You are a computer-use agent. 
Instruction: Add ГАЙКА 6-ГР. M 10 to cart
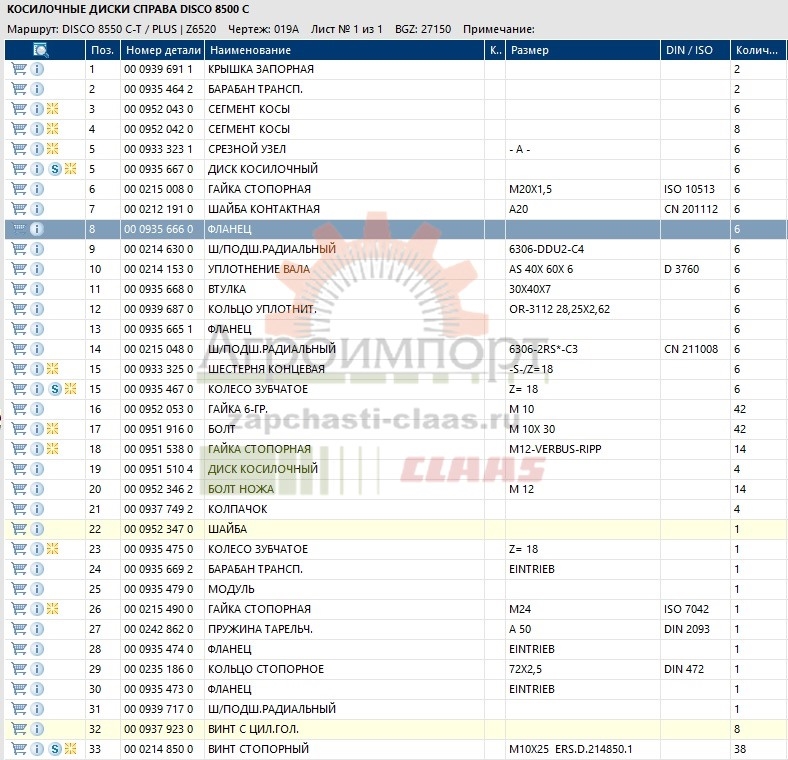19,409
